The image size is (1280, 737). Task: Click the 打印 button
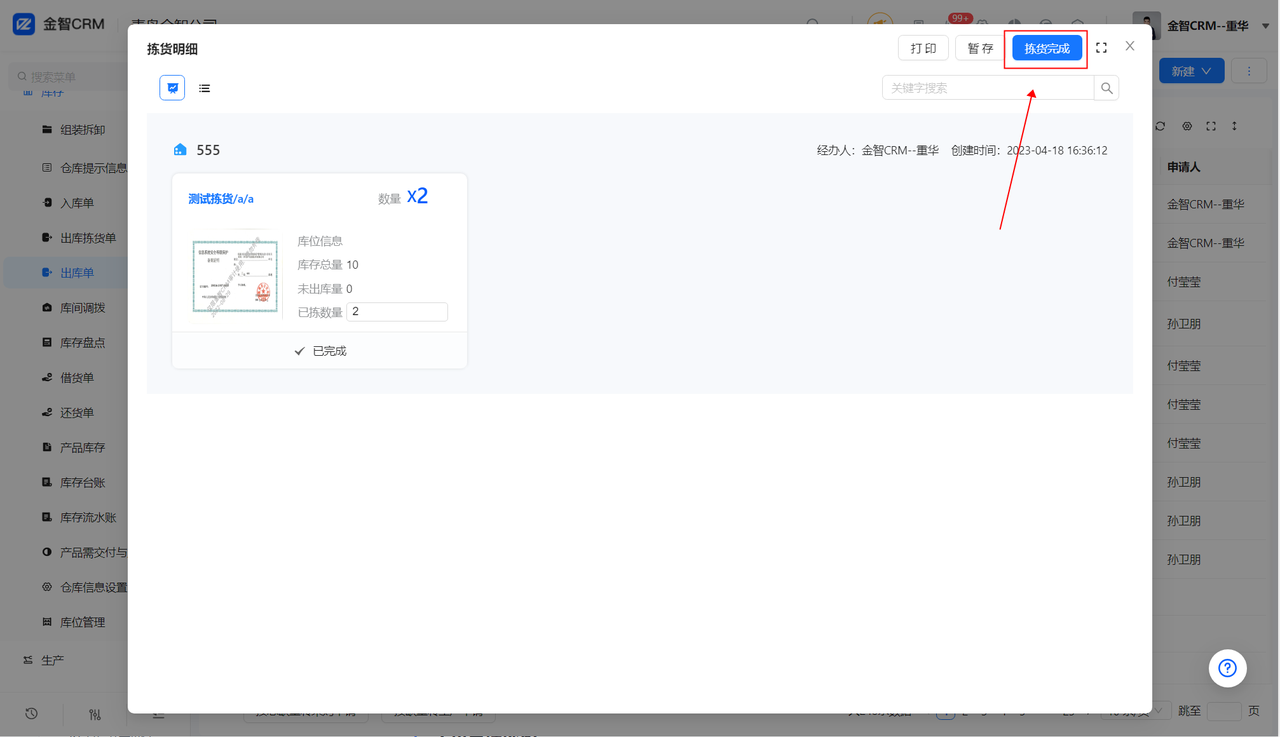923,48
